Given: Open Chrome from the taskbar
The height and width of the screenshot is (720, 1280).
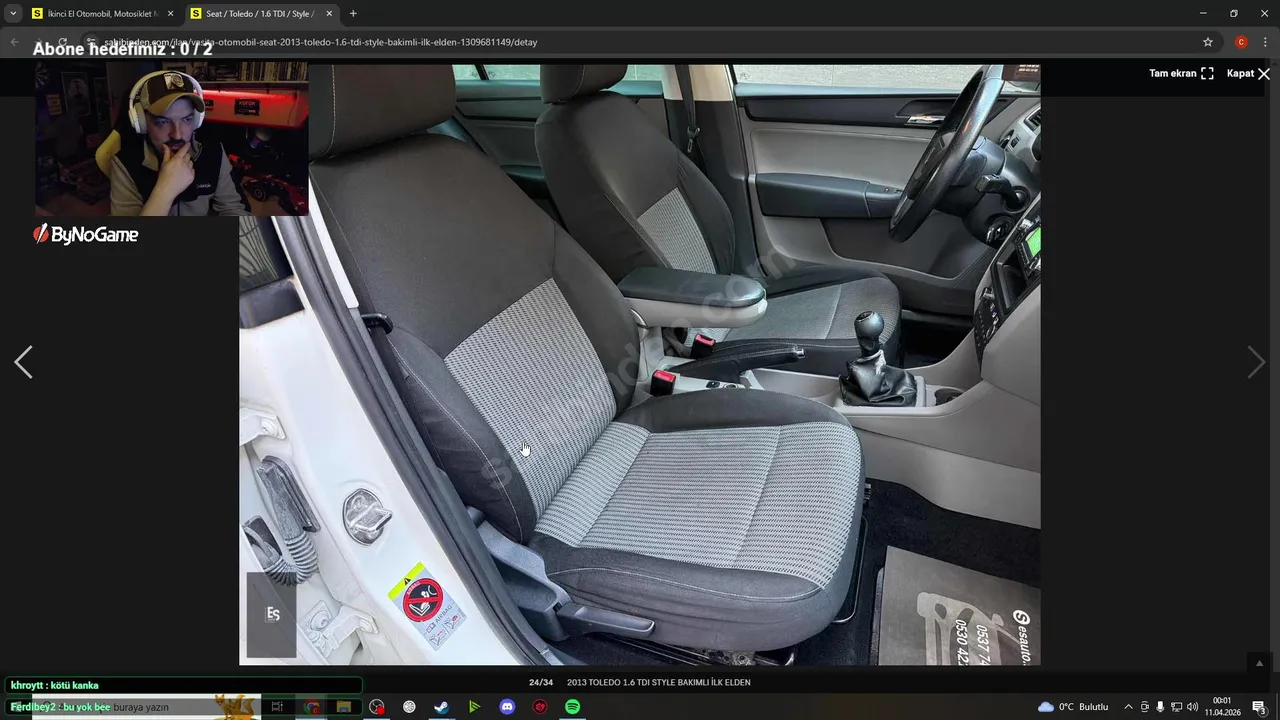Looking at the screenshot, I should tap(311, 707).
